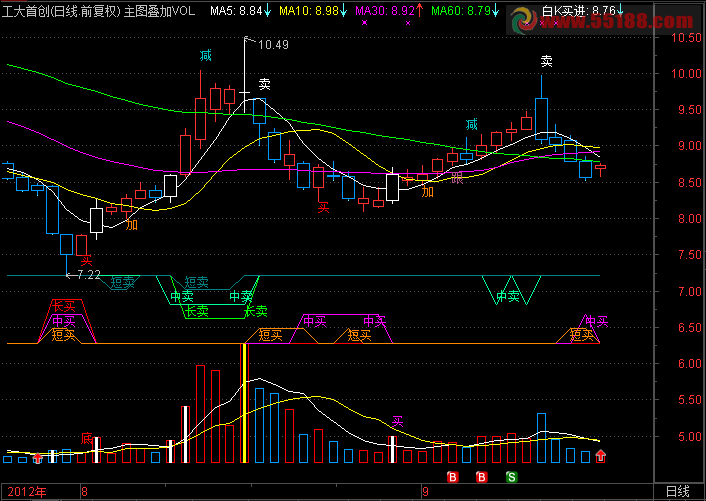Click the green S sell signal icon
This screenshot has height=501, width=706.
(511, 477)
